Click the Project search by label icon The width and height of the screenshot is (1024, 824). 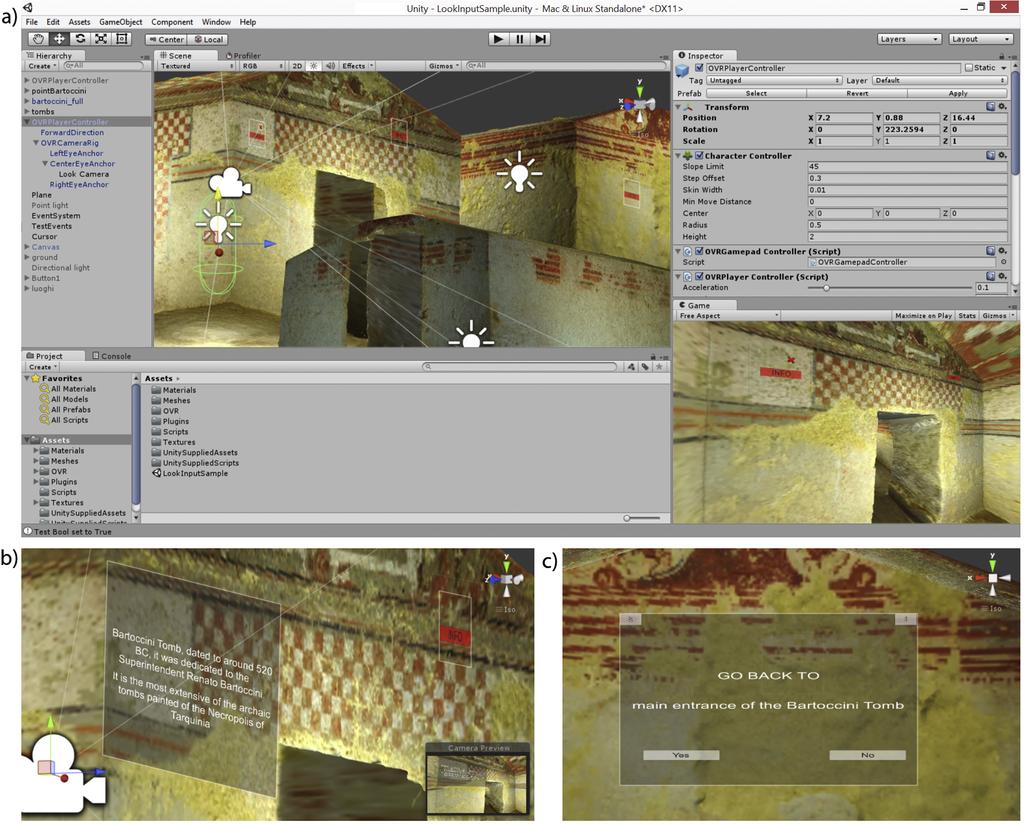(645, 367)
